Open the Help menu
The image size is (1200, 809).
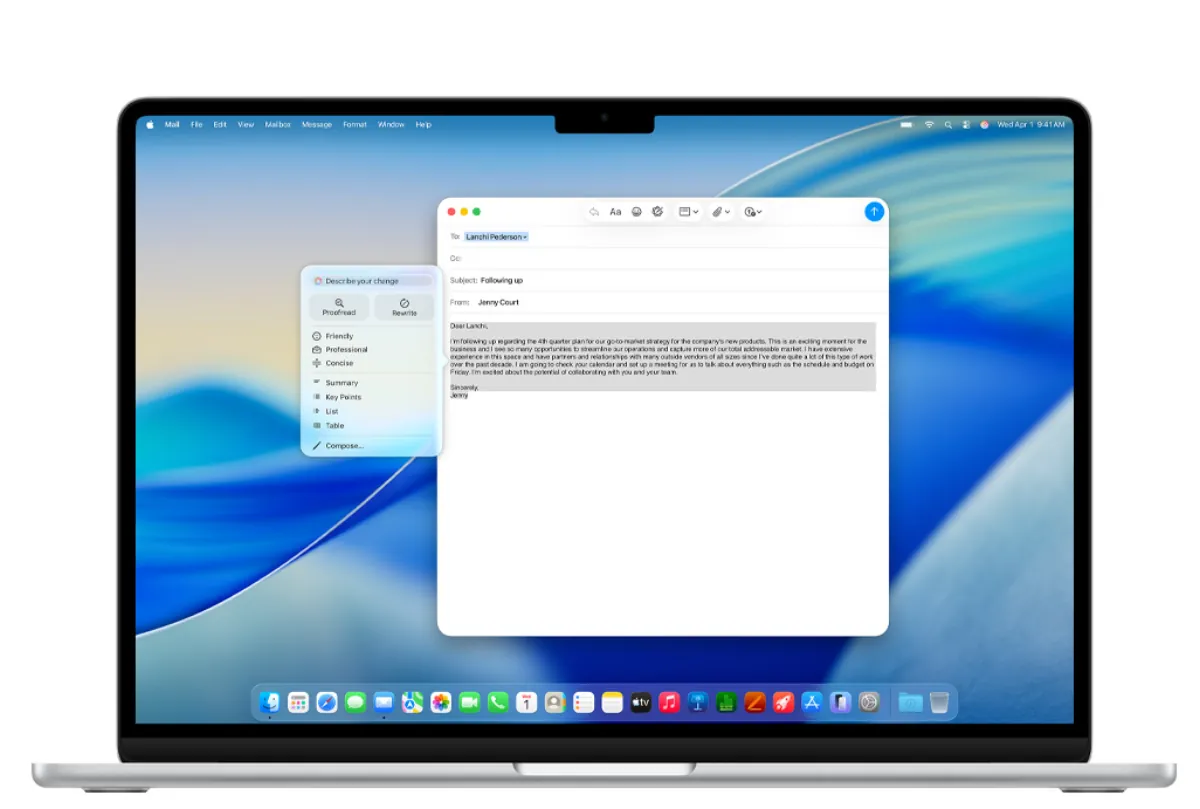click(423, 125)
